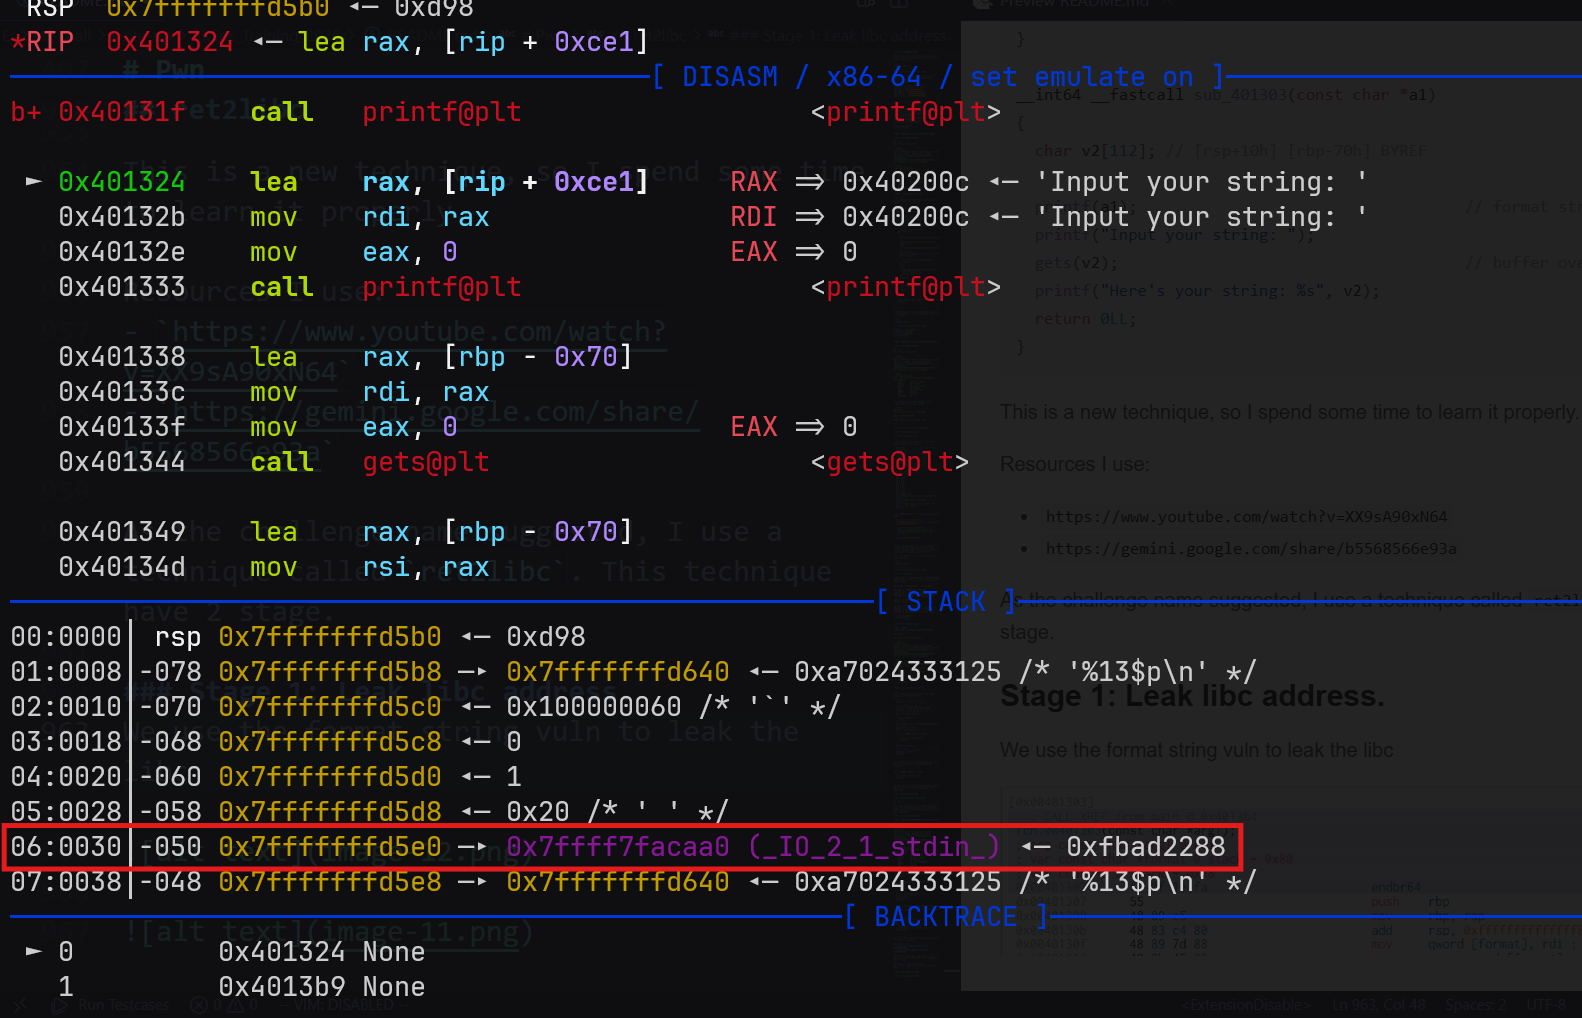Image resolution: width=1582 pixels, height=1018 pixels.
Task: Click the current-instruction arrow beside 0x401324
Action: coord(34,182)
